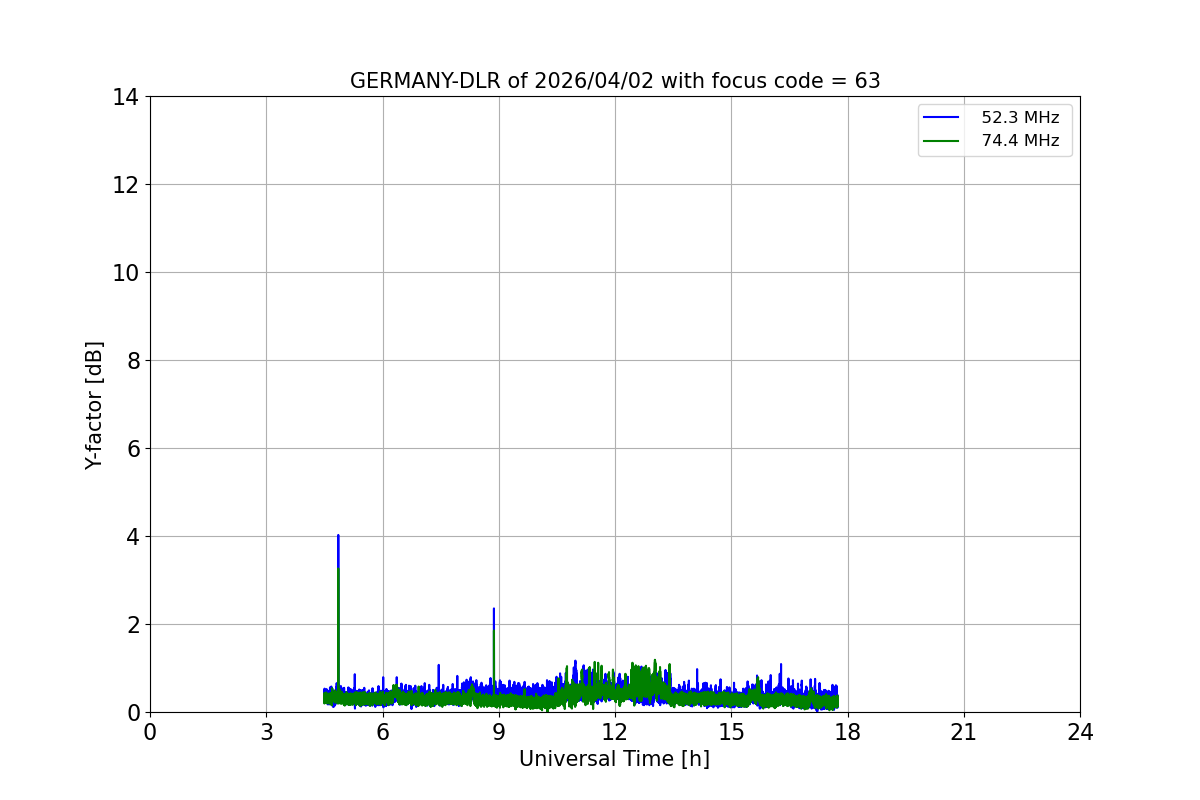Click the 'Y-factor [dB]' axis label
The height and width of the screenshot is (800, 1200).
94,405
